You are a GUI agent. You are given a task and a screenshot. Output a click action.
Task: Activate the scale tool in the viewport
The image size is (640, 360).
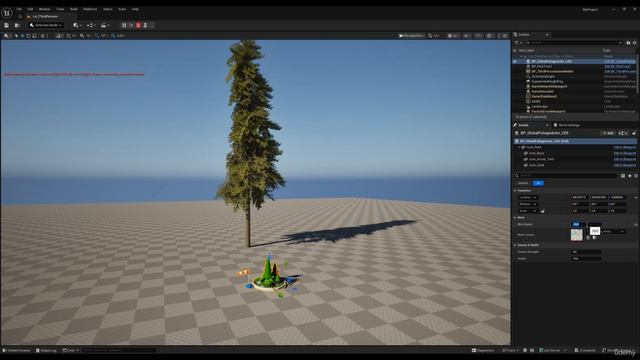point(34,36)
